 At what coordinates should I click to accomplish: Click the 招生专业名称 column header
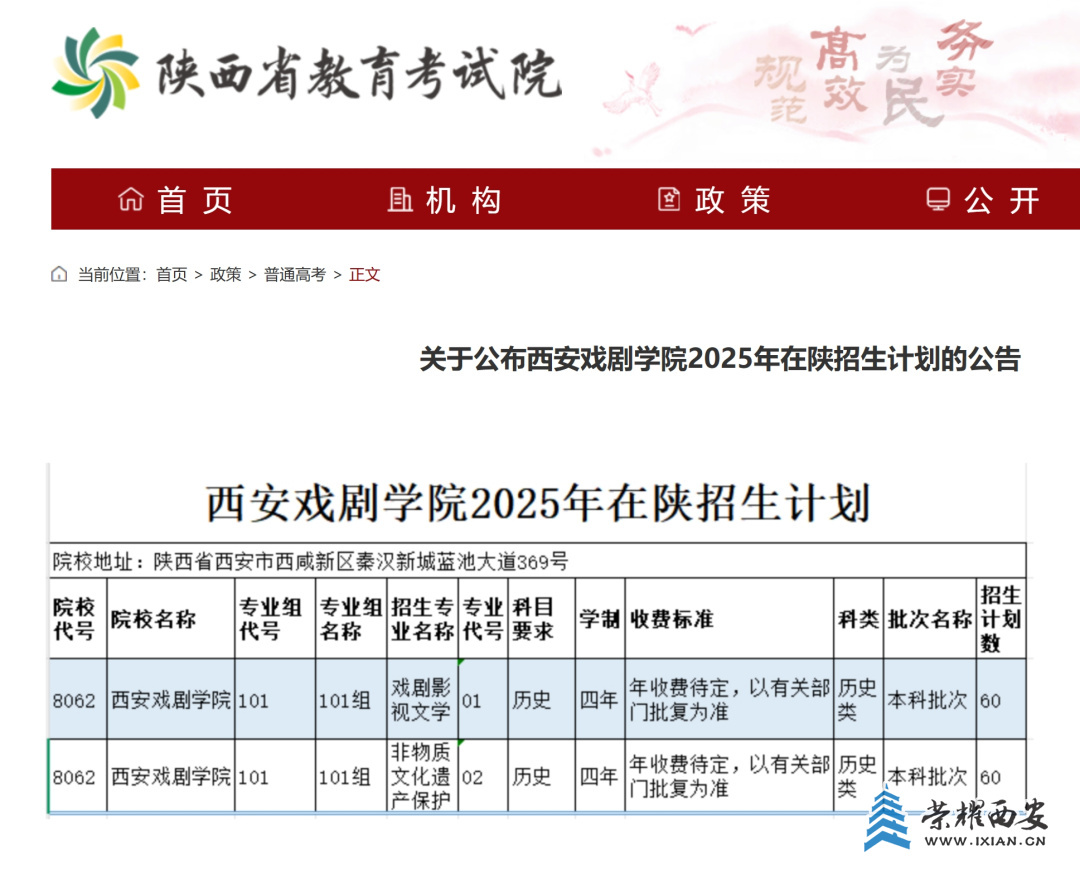[422, 619]
